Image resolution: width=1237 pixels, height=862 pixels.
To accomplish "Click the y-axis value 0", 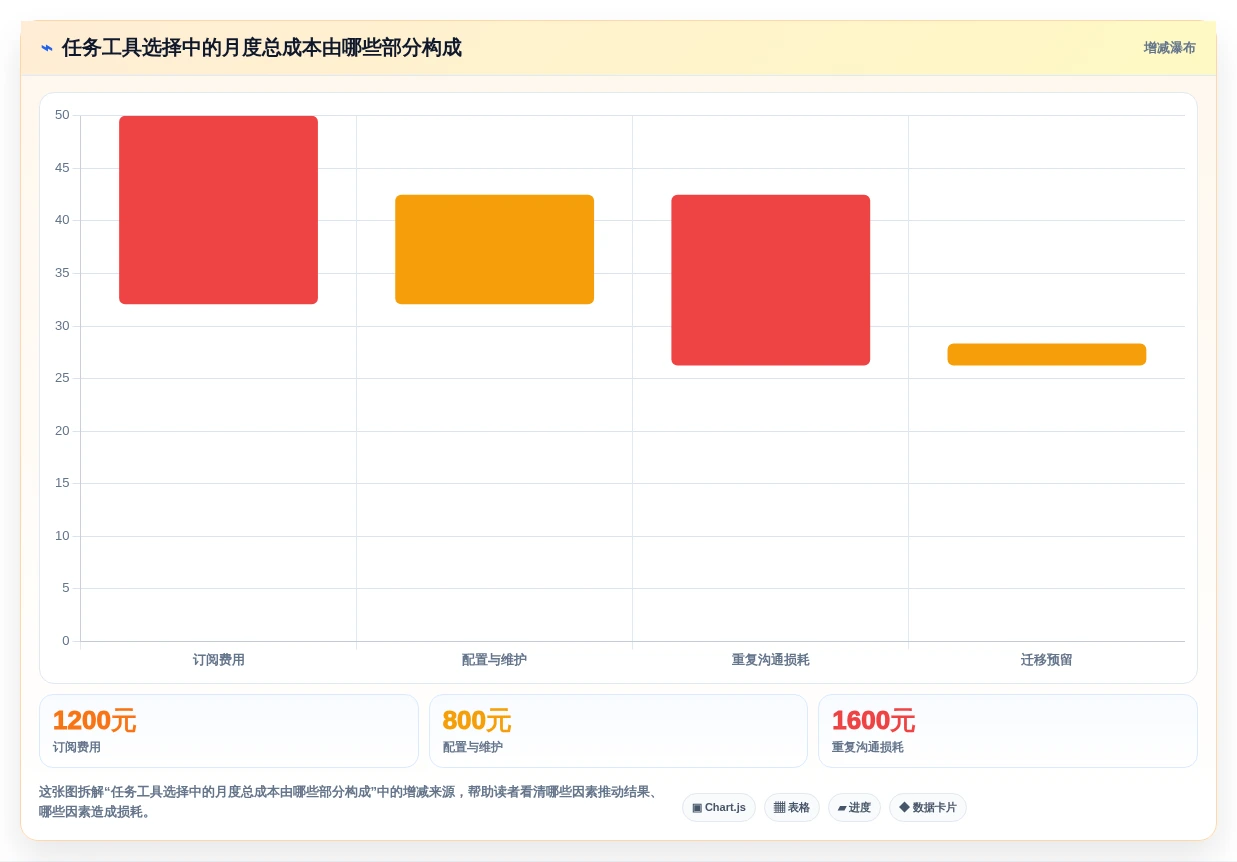I will click(x=66, y=641).
